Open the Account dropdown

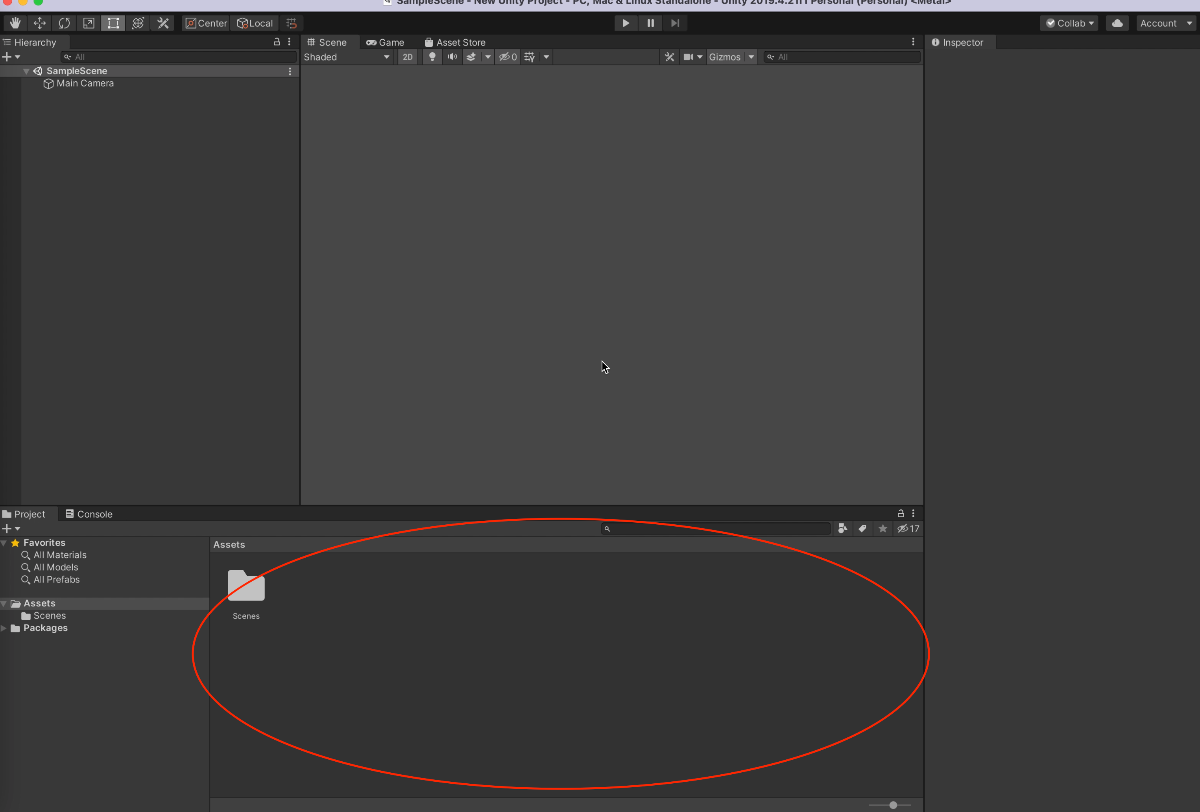[x=1166, y=23]
